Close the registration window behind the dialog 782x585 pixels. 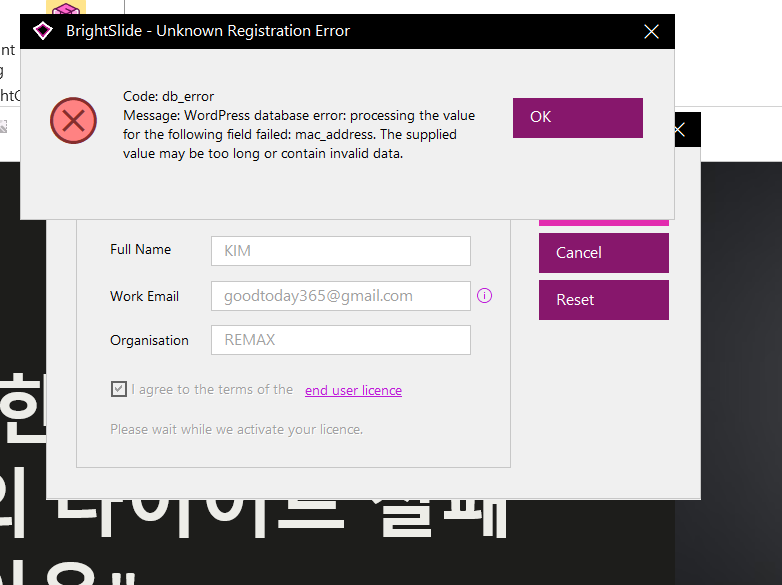tap(680, 130)
